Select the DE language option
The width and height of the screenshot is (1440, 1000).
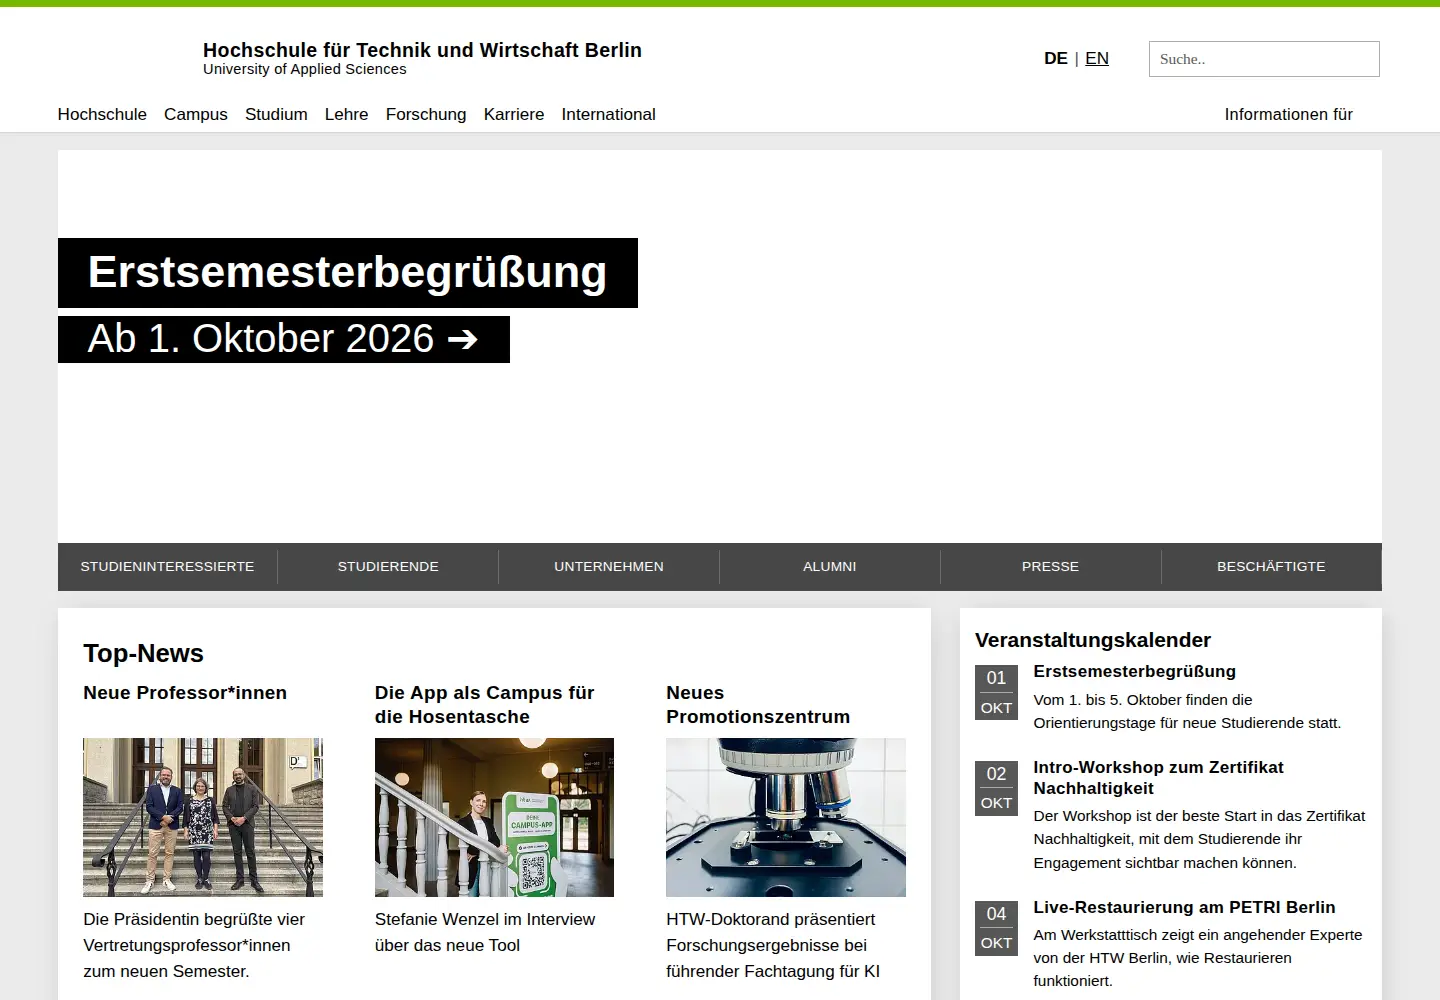click(x=1055, y=58)
